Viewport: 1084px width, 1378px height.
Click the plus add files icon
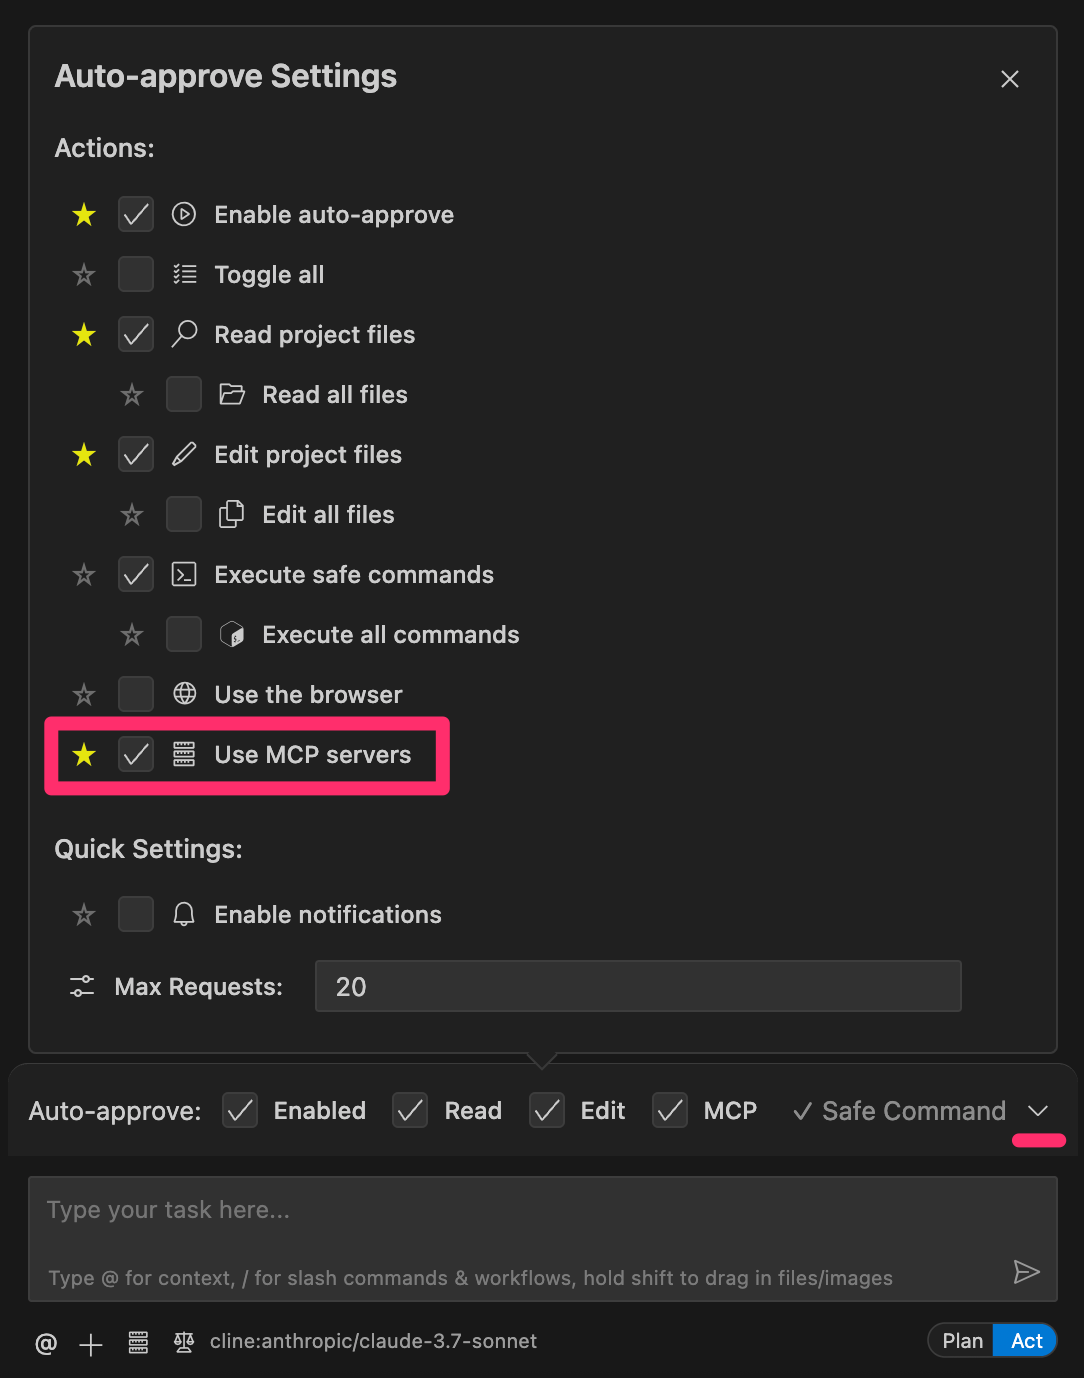pyautogui.click(x=91, y=1344)
